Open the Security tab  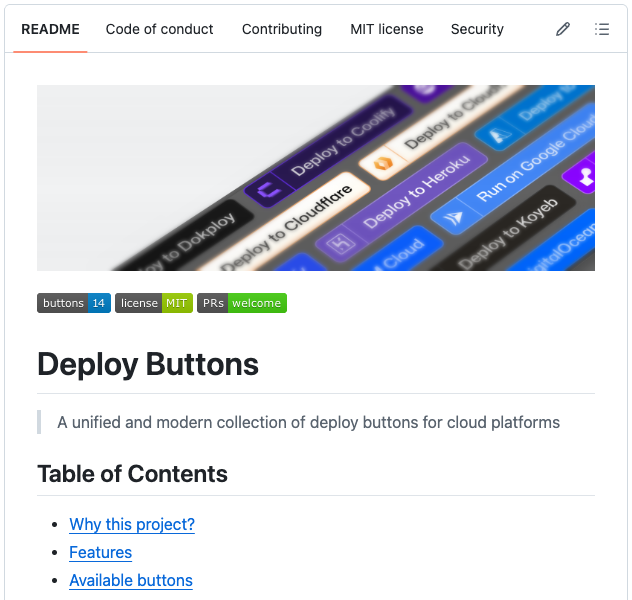pyautogui.click(x=477, y=29)
